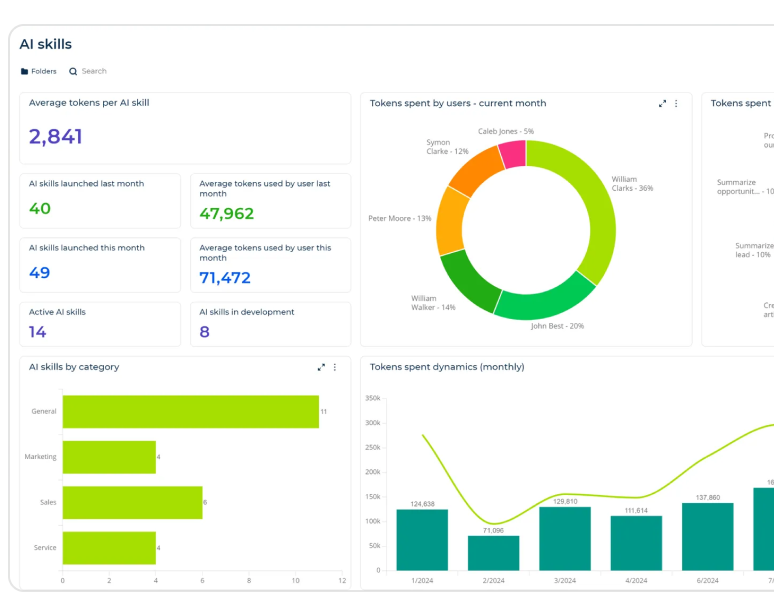
Task: Click the General category bar
Action: (190, 411)
